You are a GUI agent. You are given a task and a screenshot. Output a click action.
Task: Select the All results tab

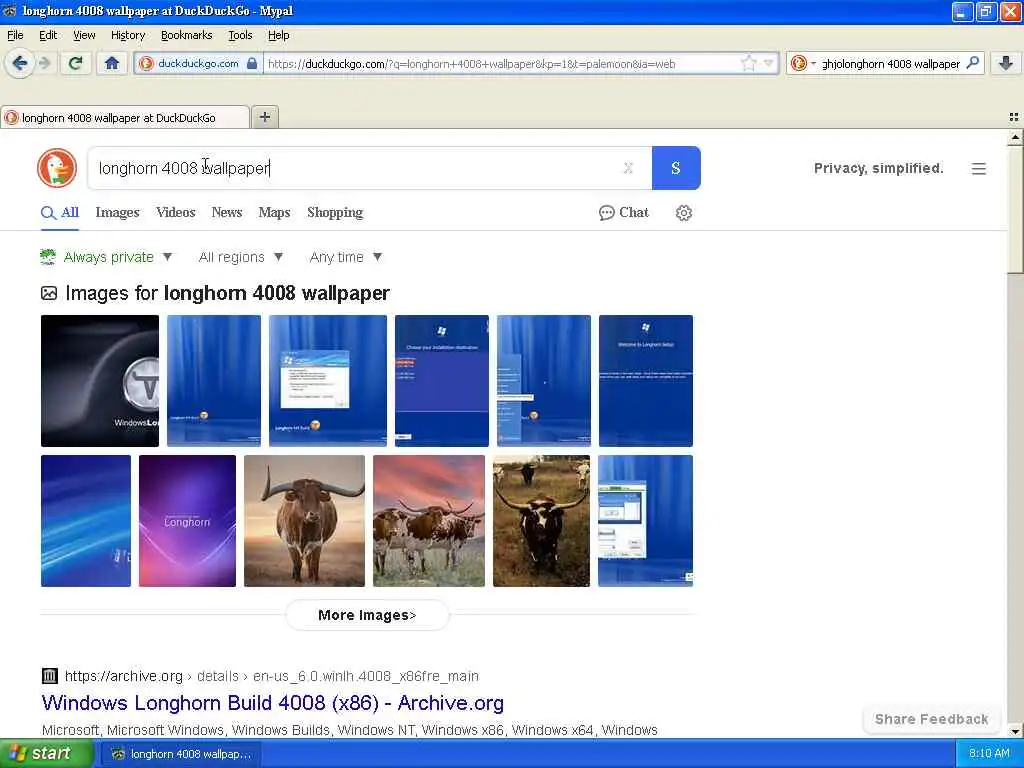[x=59, y=212]
